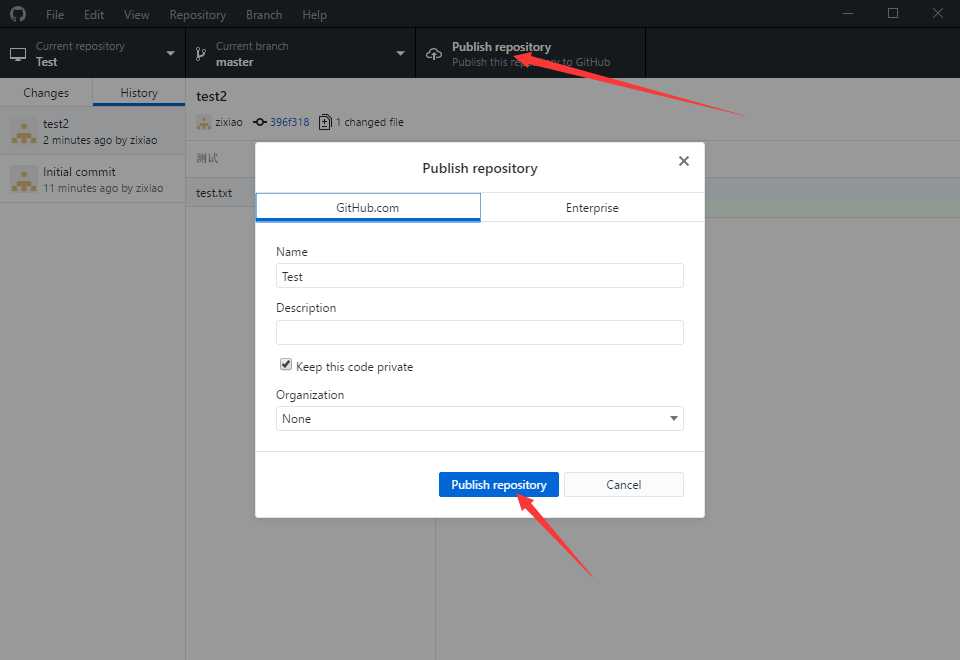The width and height of the screenshot is (960, 660).
Task: Minimize the GitHub Desktop window
Action: tap(848, 13)
